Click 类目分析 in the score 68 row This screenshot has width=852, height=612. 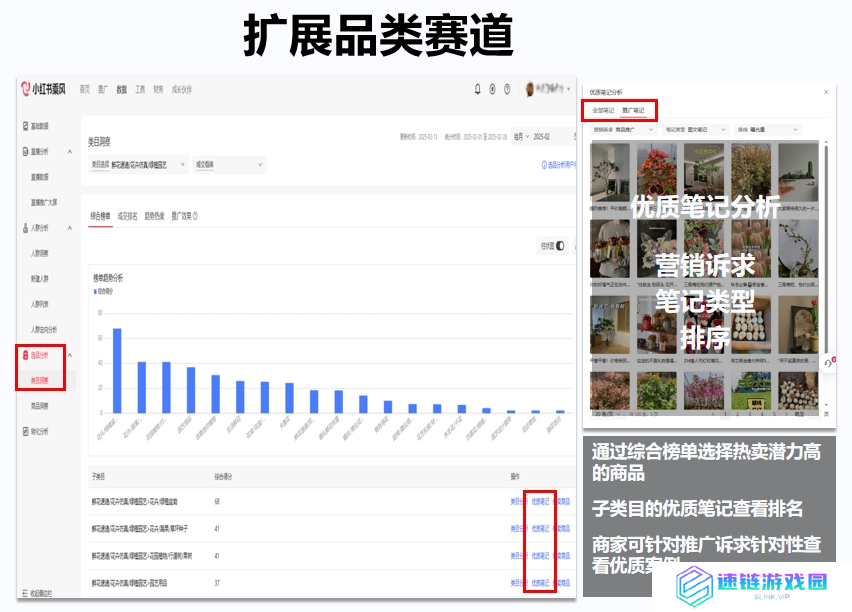(518, 502)
